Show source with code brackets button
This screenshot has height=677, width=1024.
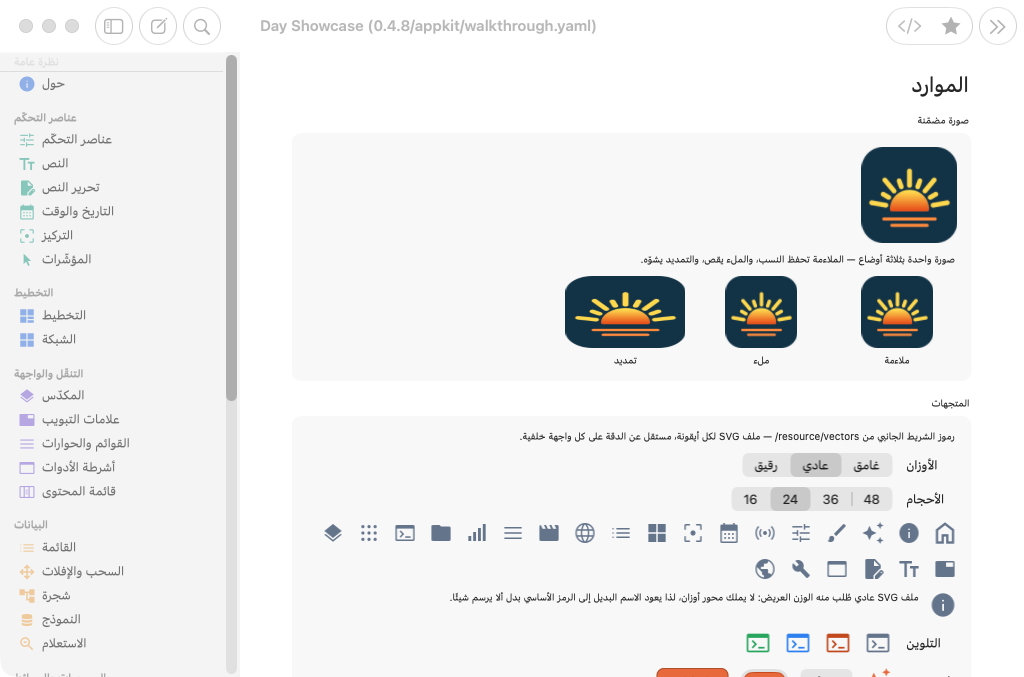point(909,26)
